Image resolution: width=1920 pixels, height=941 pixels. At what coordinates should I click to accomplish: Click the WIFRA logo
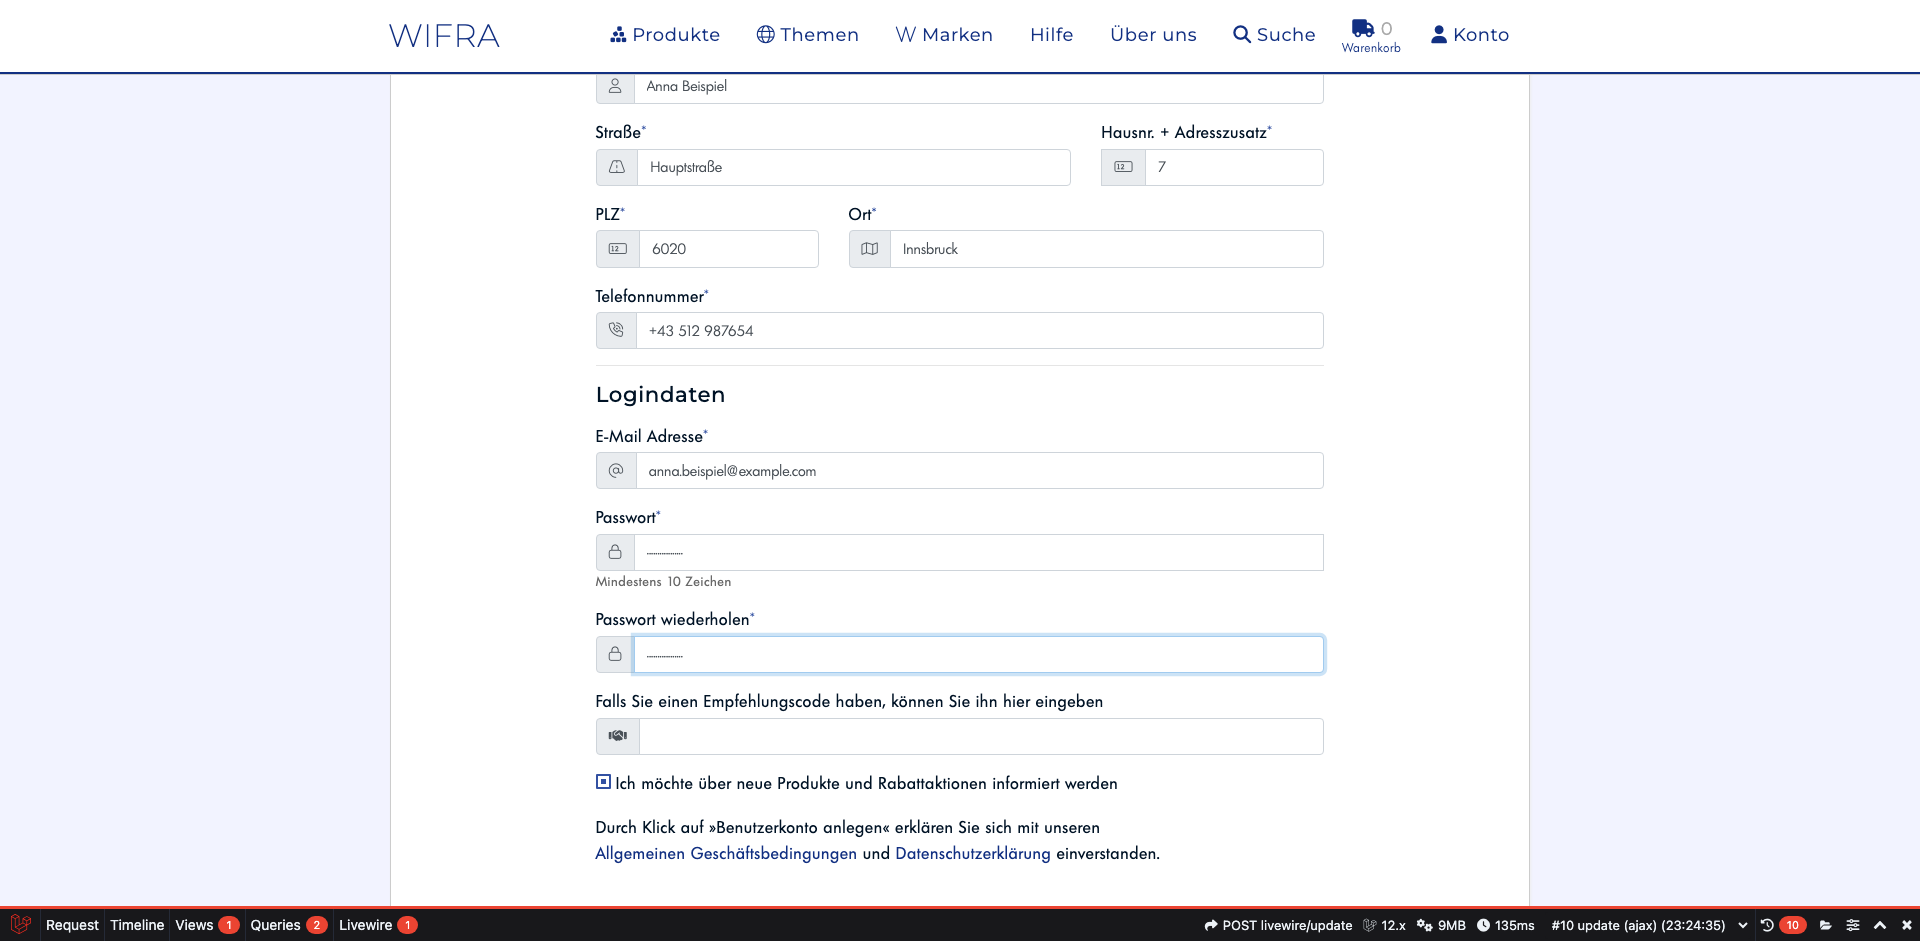pyautogui.click(x=444, y=36)
